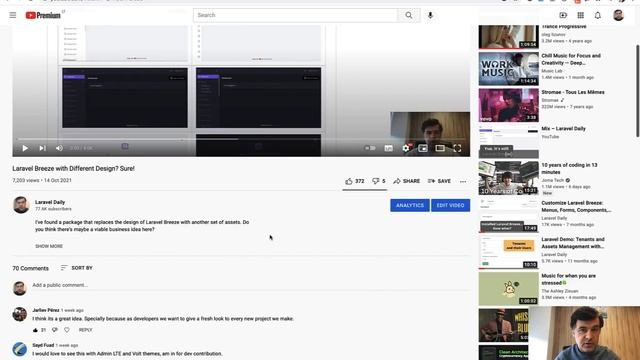Toggle subtitles/closed captions

pyautogui.click(x=389, y=148)
